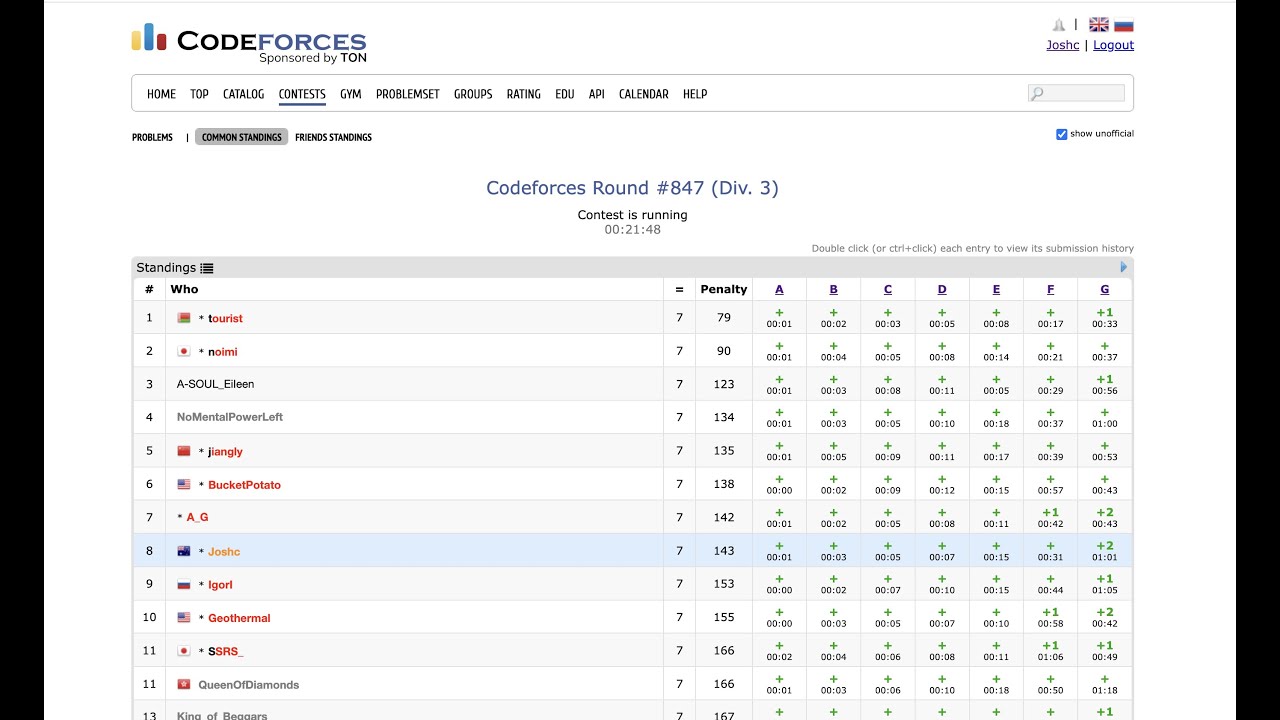Switch language using the Russian flag

[1124, 25]
